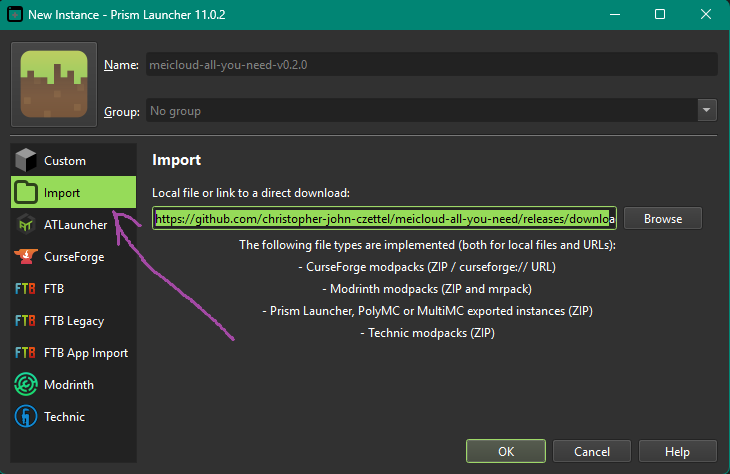Select the Technic logo icon
The width and height of the screenshot is (730, 474).
point(26,416)
